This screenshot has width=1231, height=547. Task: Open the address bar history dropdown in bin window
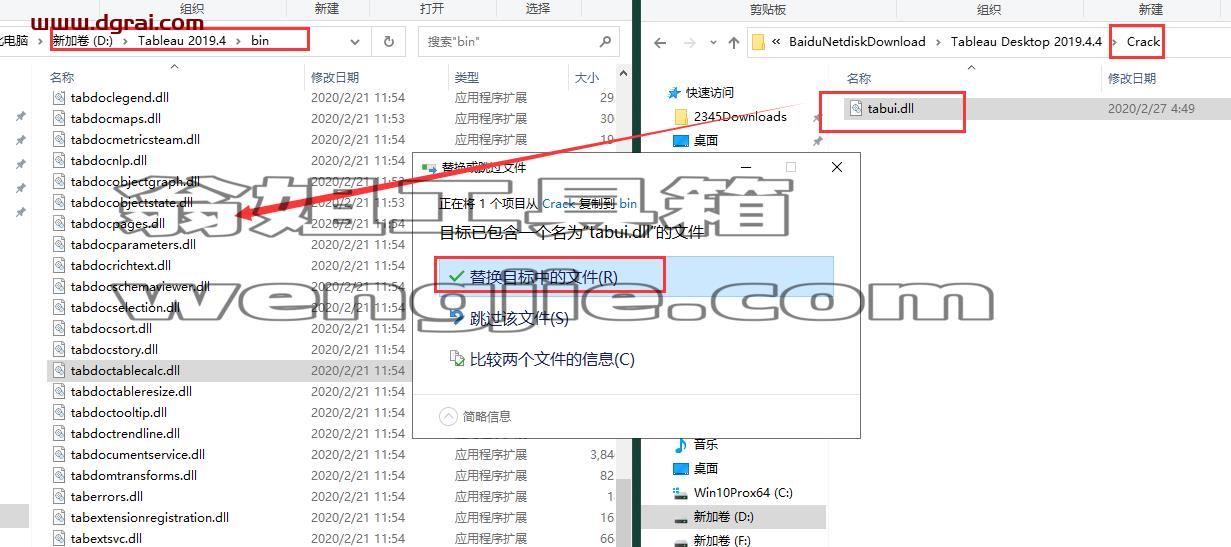(357, 42)
